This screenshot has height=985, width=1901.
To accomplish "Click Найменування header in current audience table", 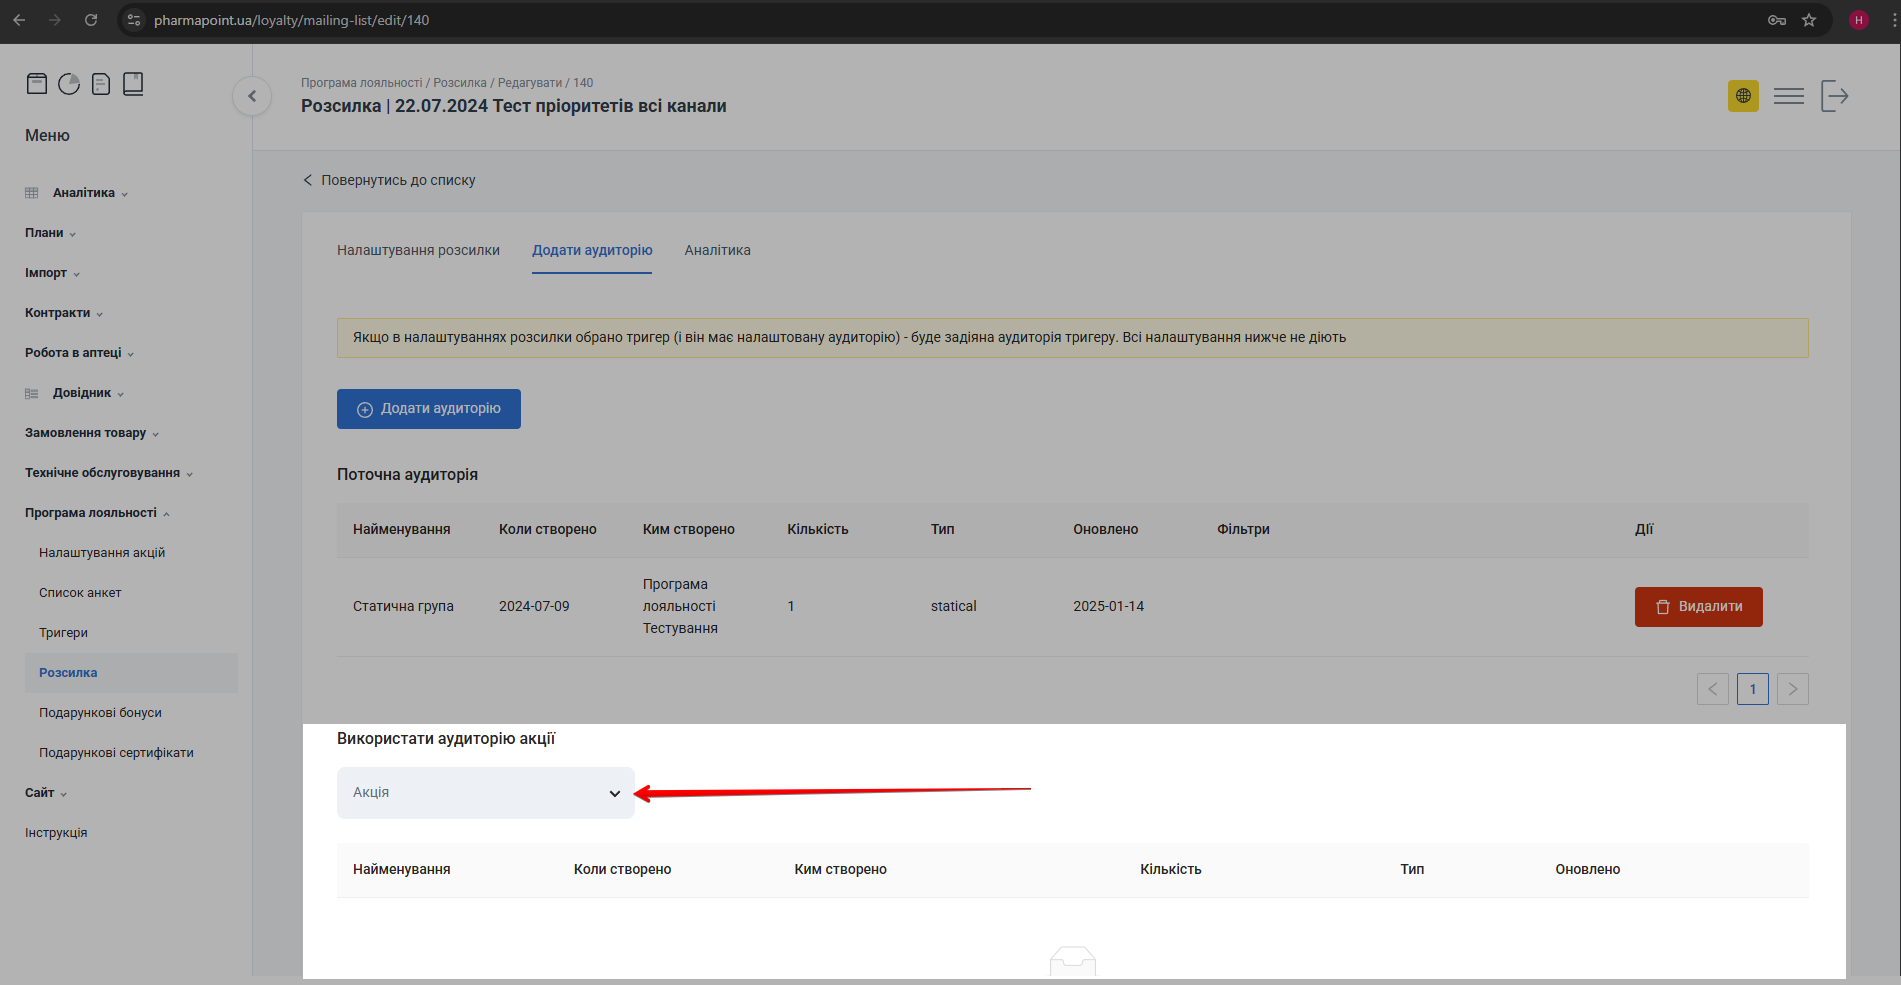I will tap(401, 529).
